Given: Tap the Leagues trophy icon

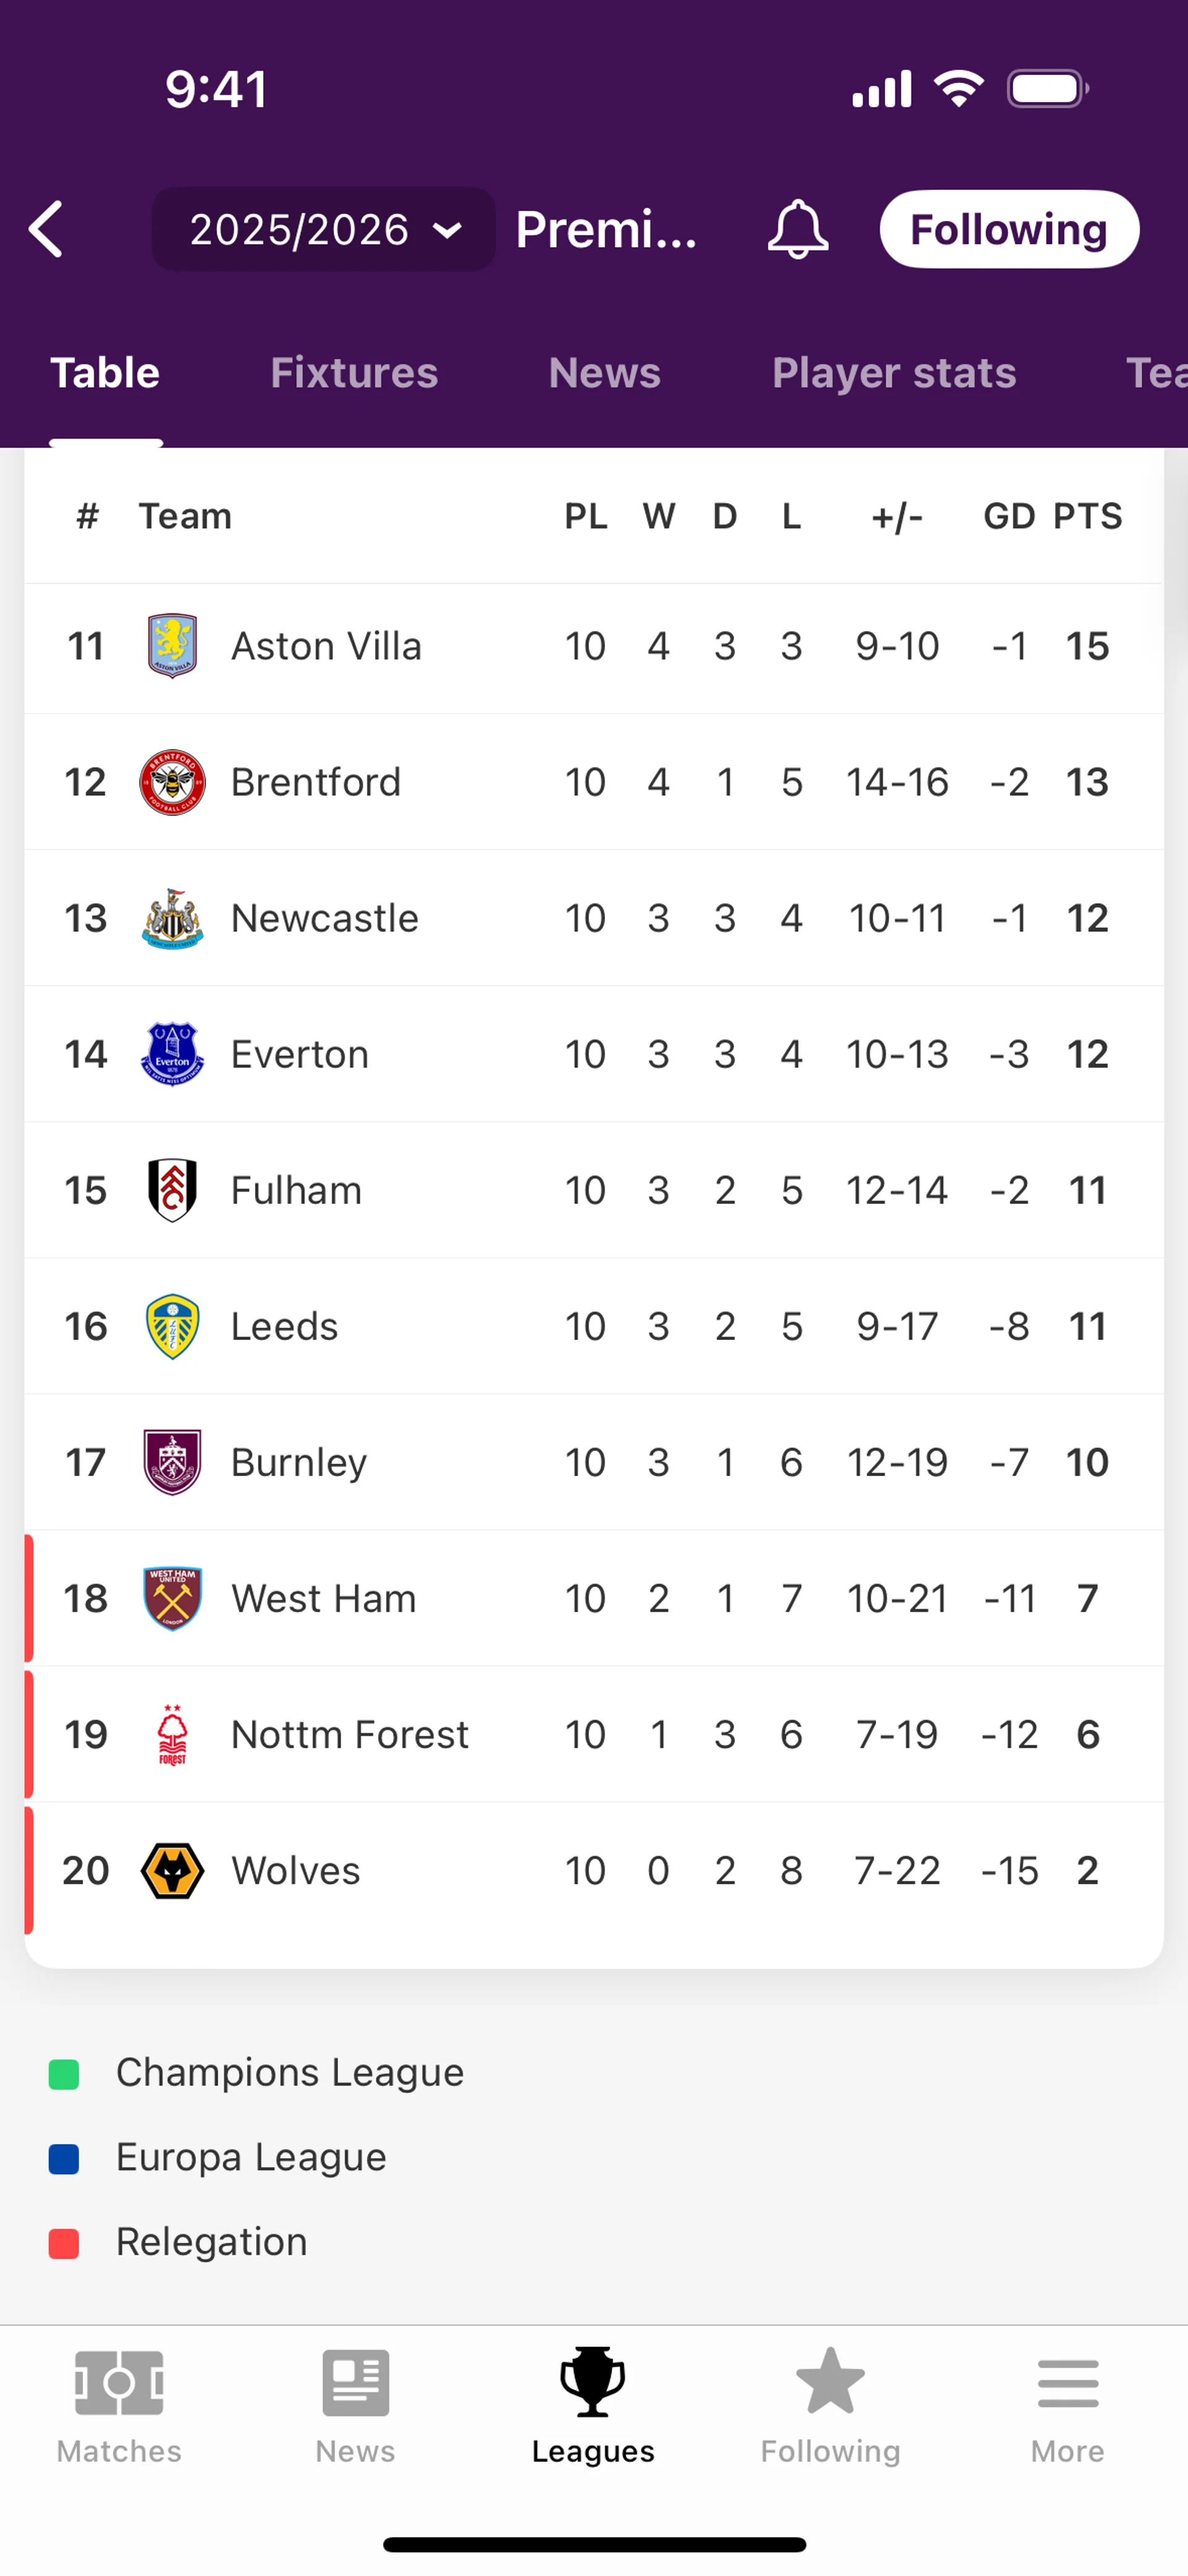Looking at the screenshot, I should [593, 2382].
